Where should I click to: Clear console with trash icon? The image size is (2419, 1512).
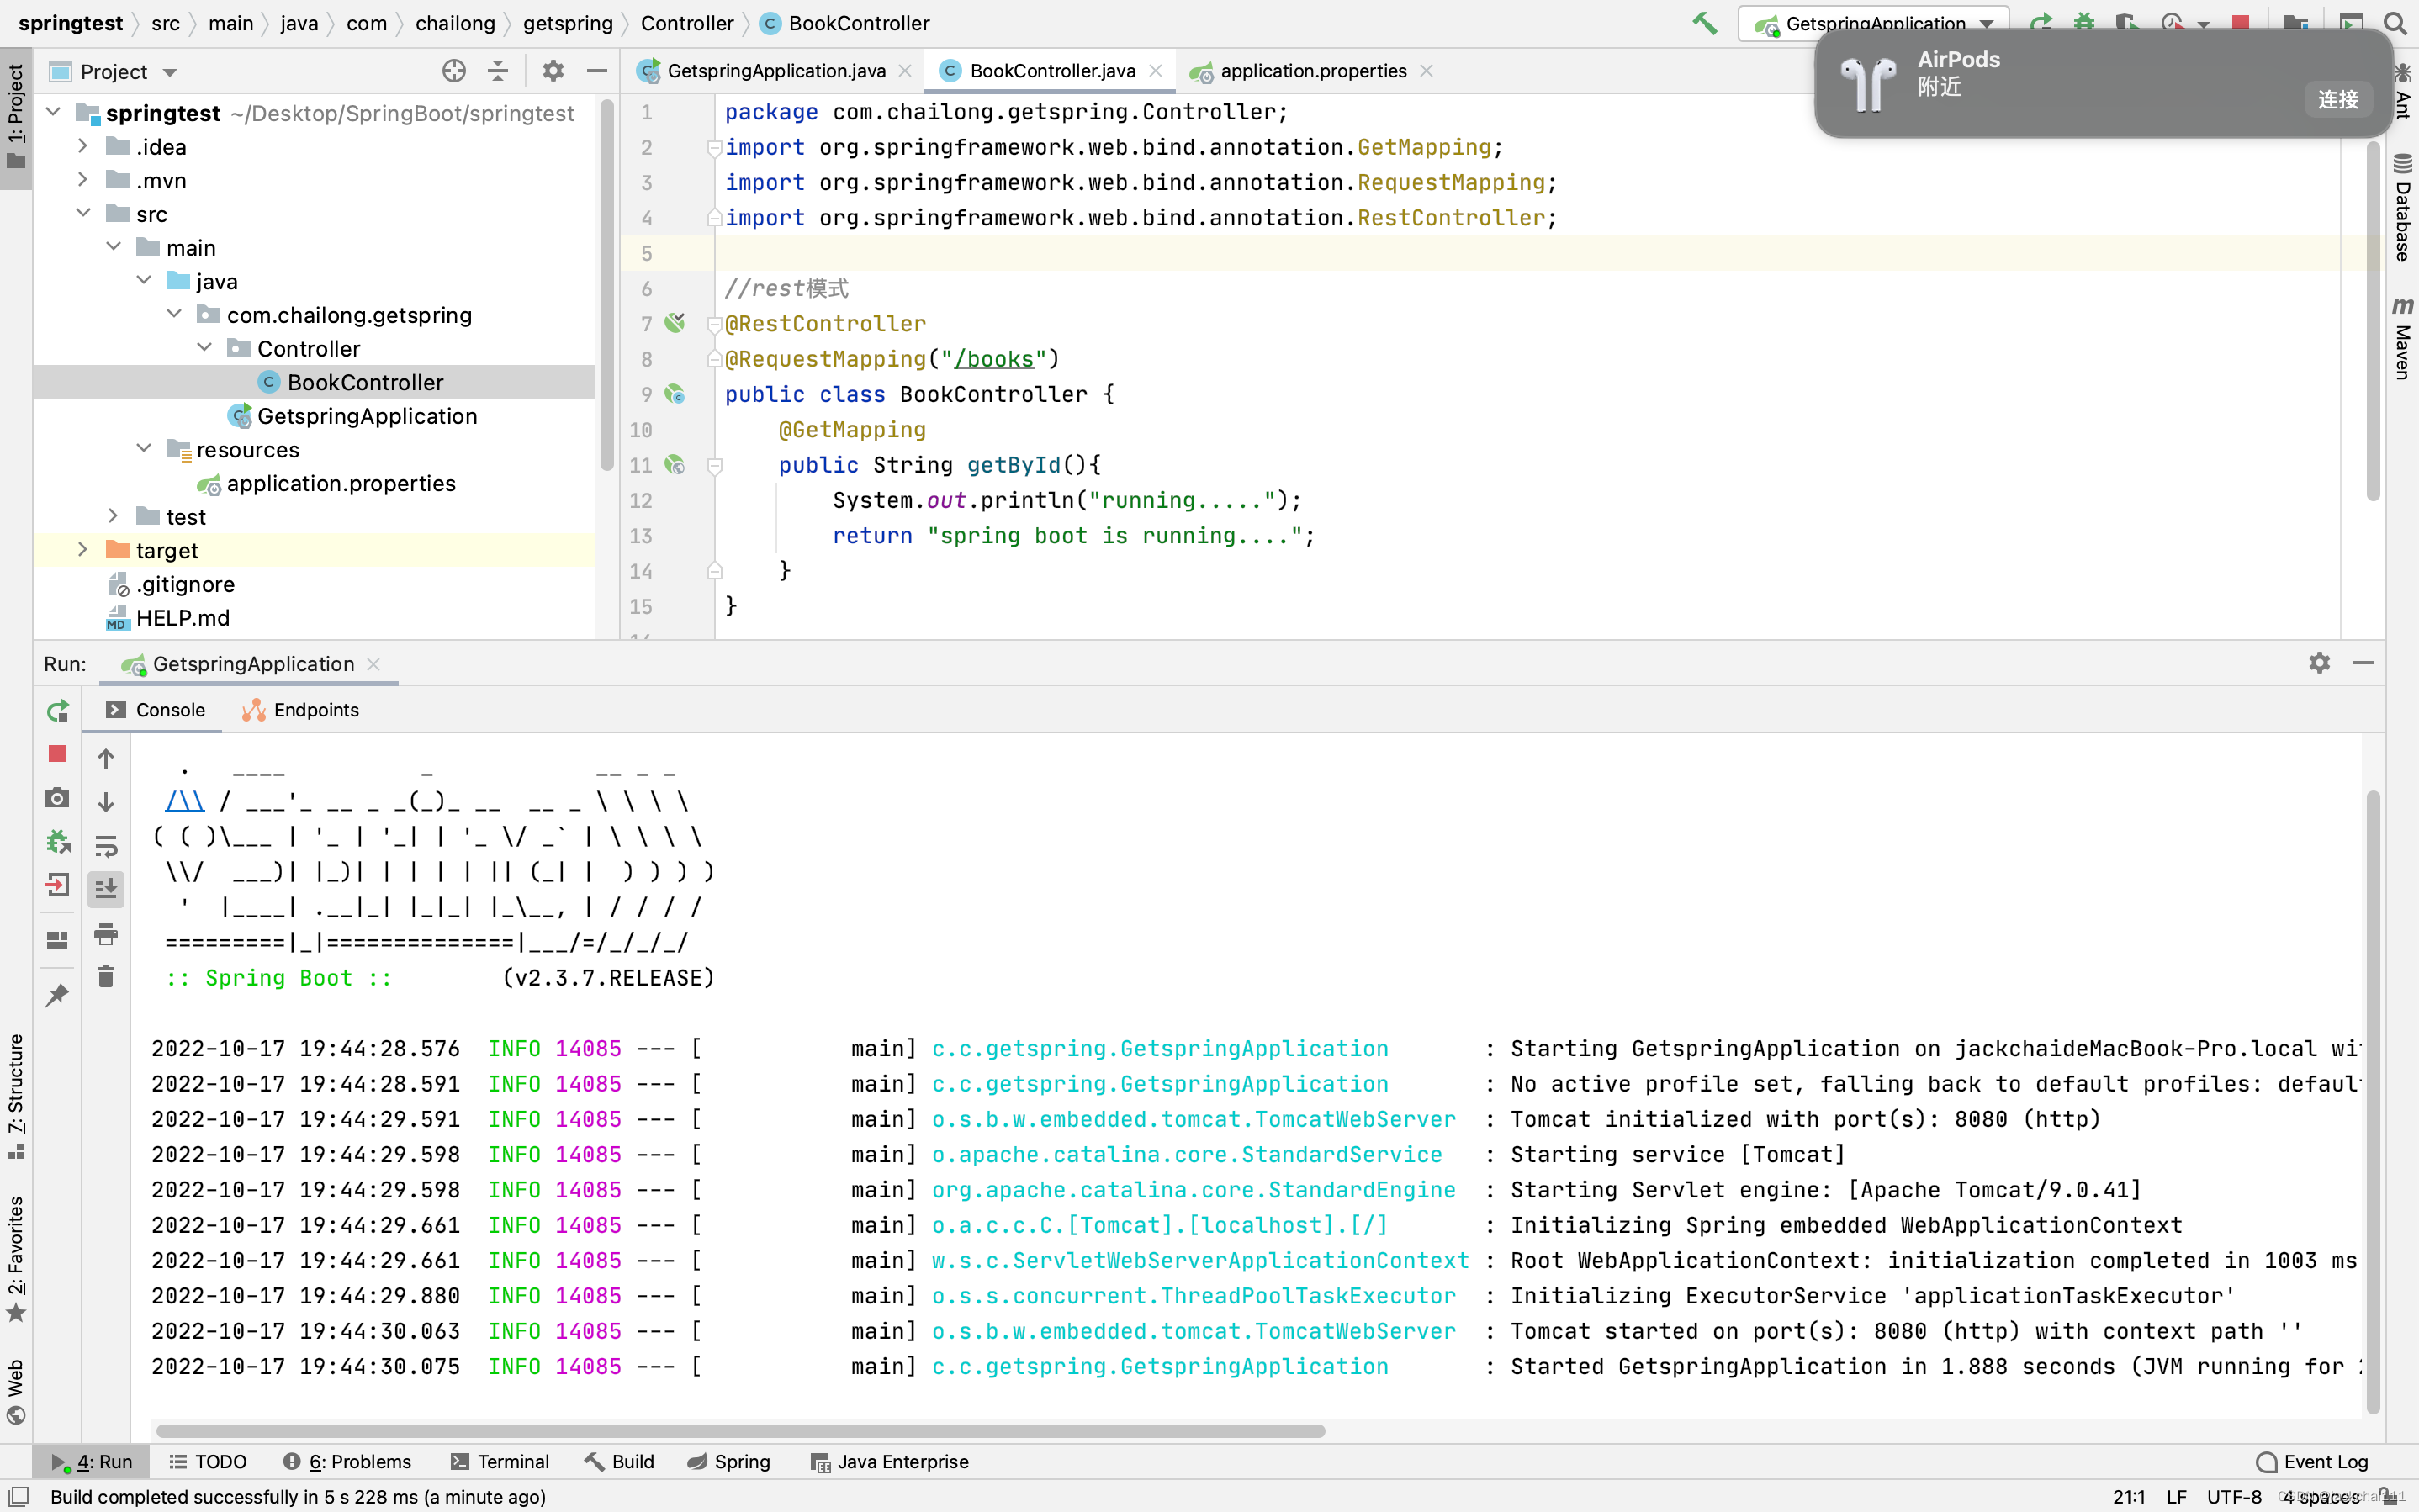(x=106, y=977)
